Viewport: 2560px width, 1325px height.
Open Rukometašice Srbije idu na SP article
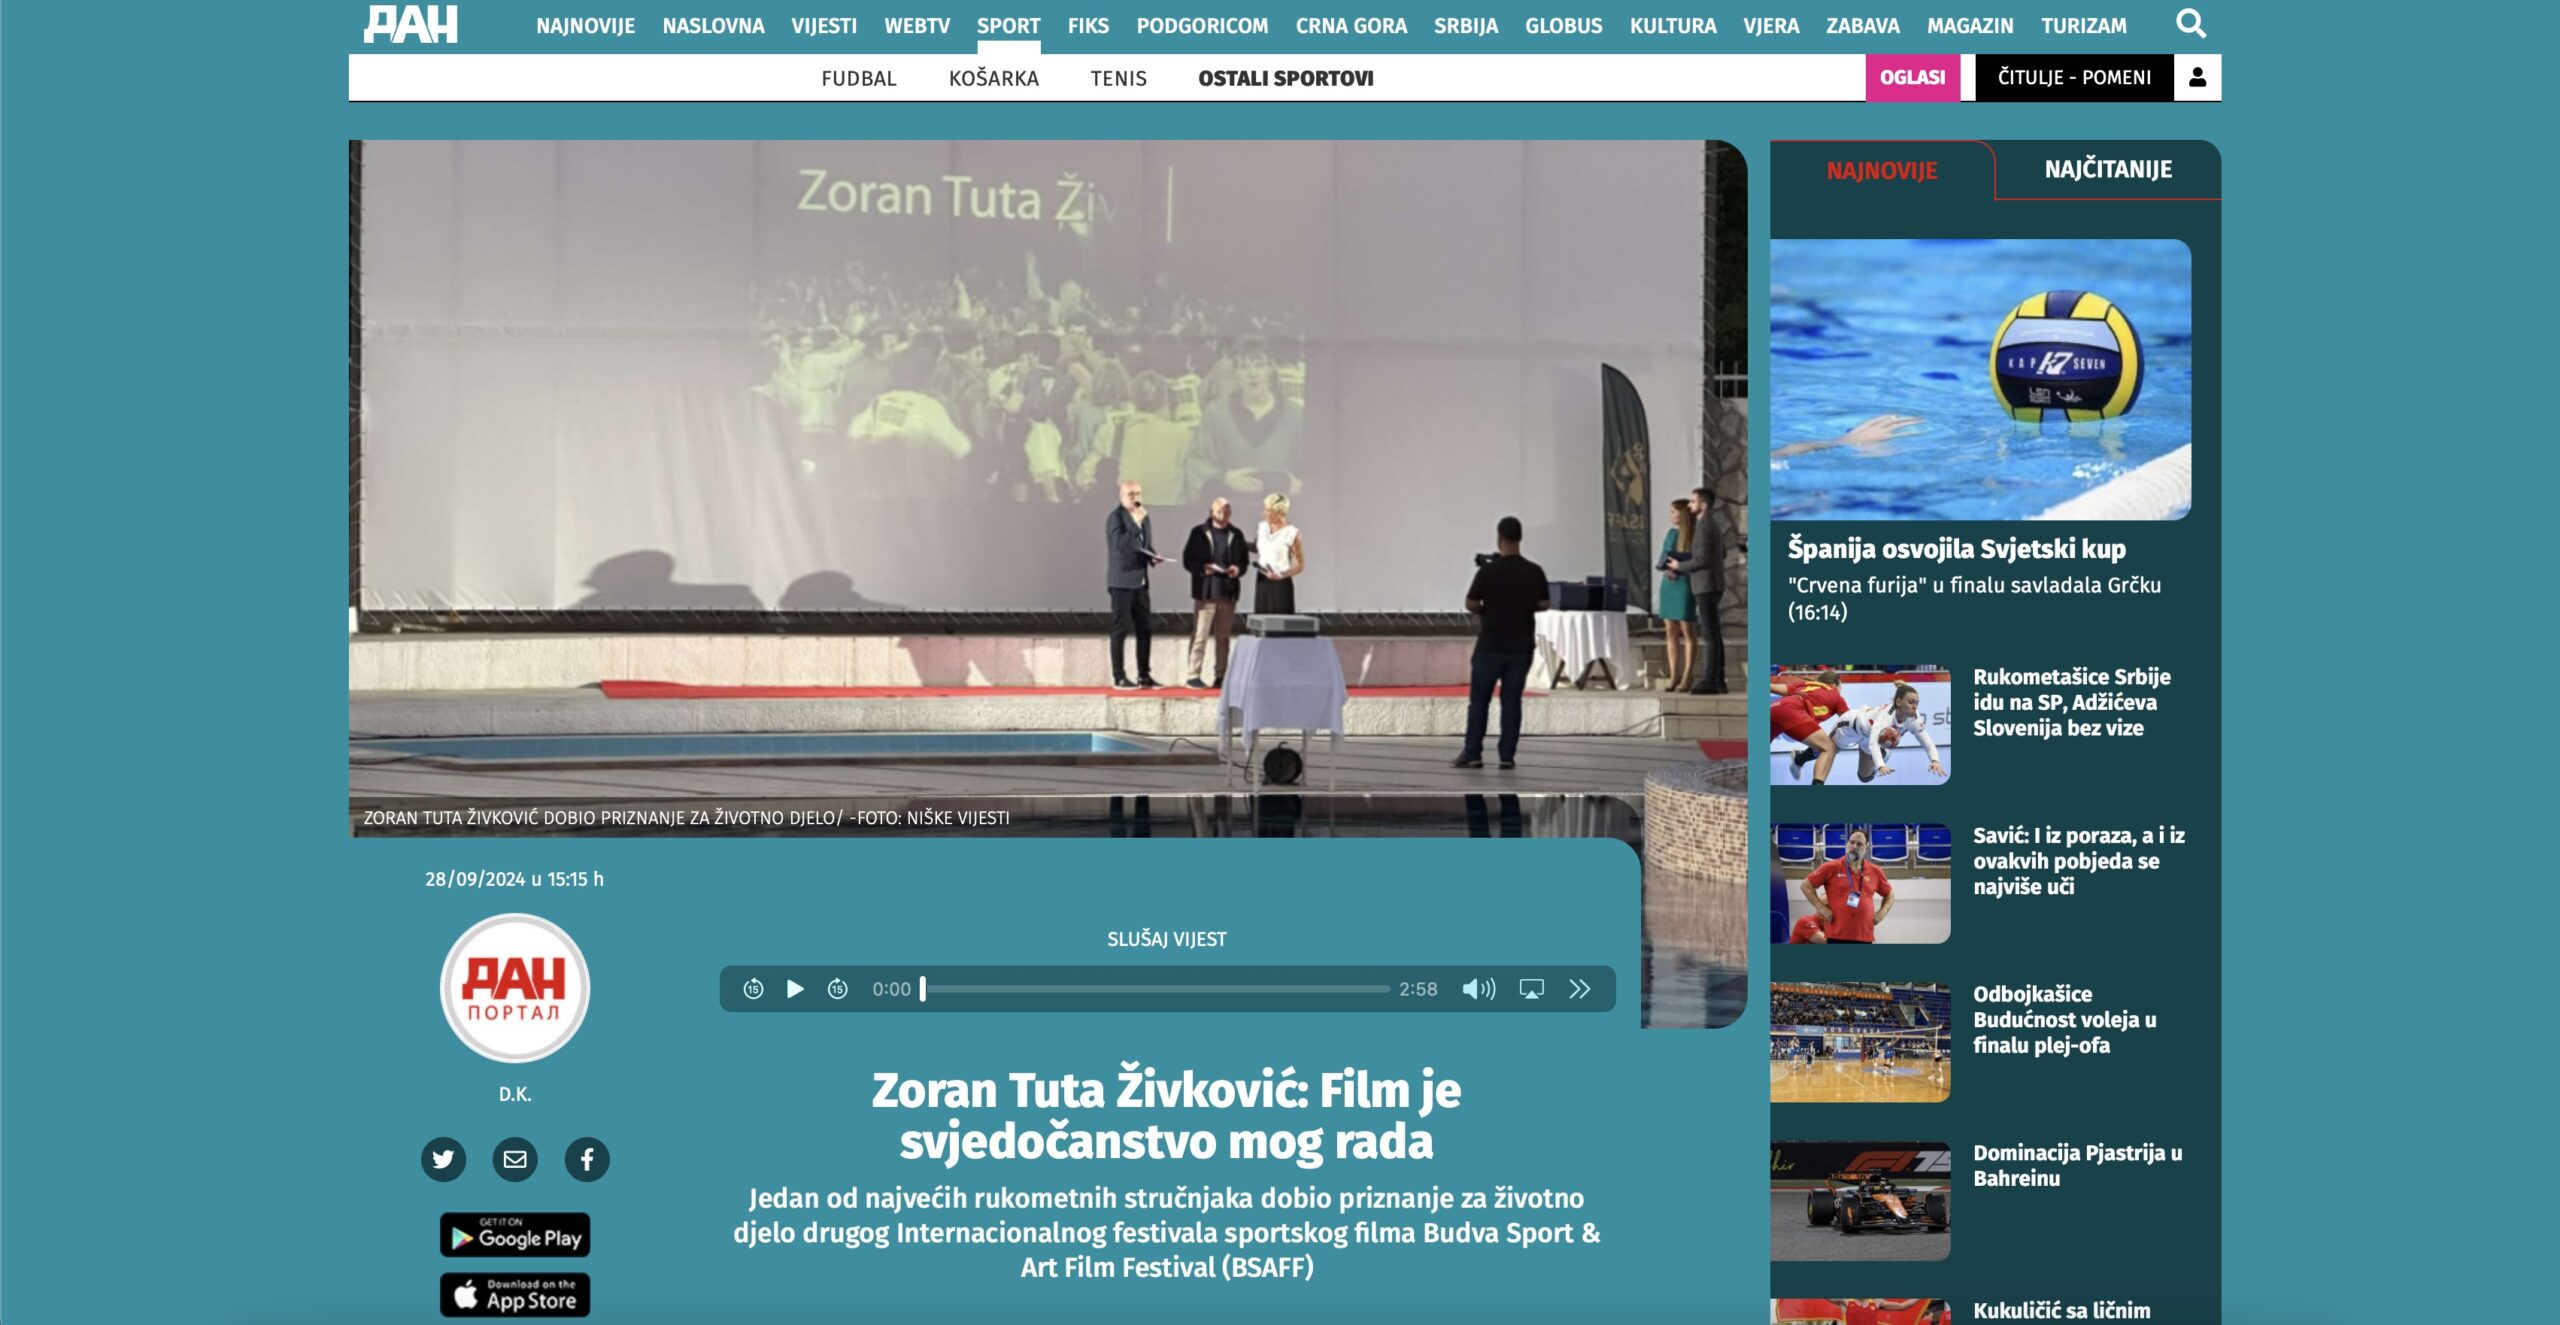(x=2071, y=702)
